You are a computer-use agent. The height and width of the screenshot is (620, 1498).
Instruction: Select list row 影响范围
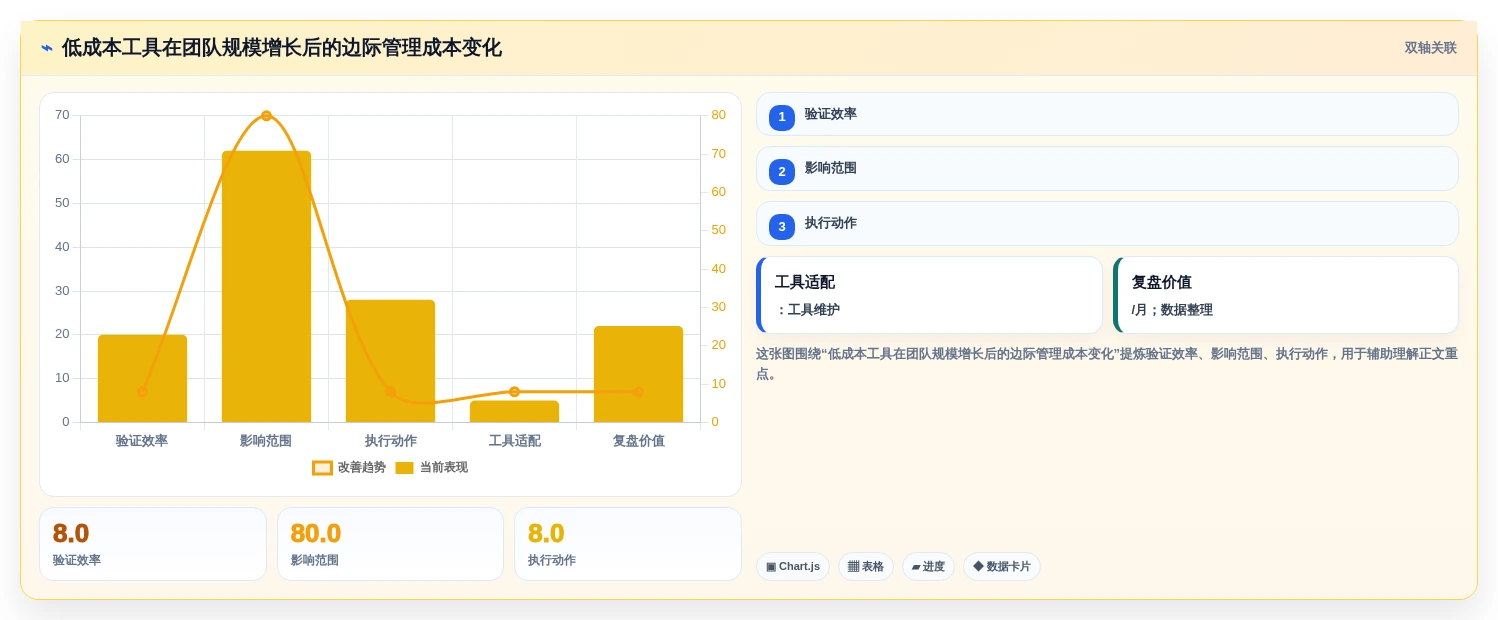pos(1107,169)
